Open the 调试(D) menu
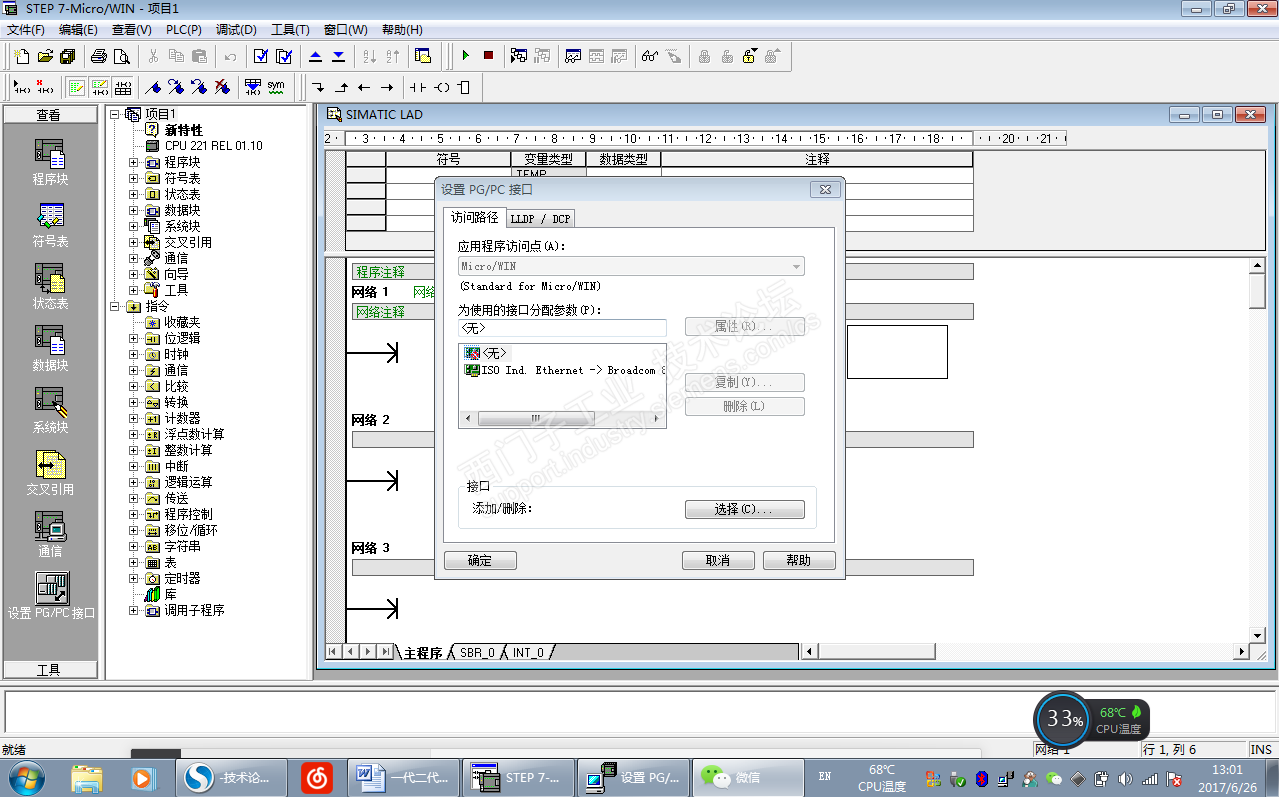1279x797 pixels. click(236, 30)
